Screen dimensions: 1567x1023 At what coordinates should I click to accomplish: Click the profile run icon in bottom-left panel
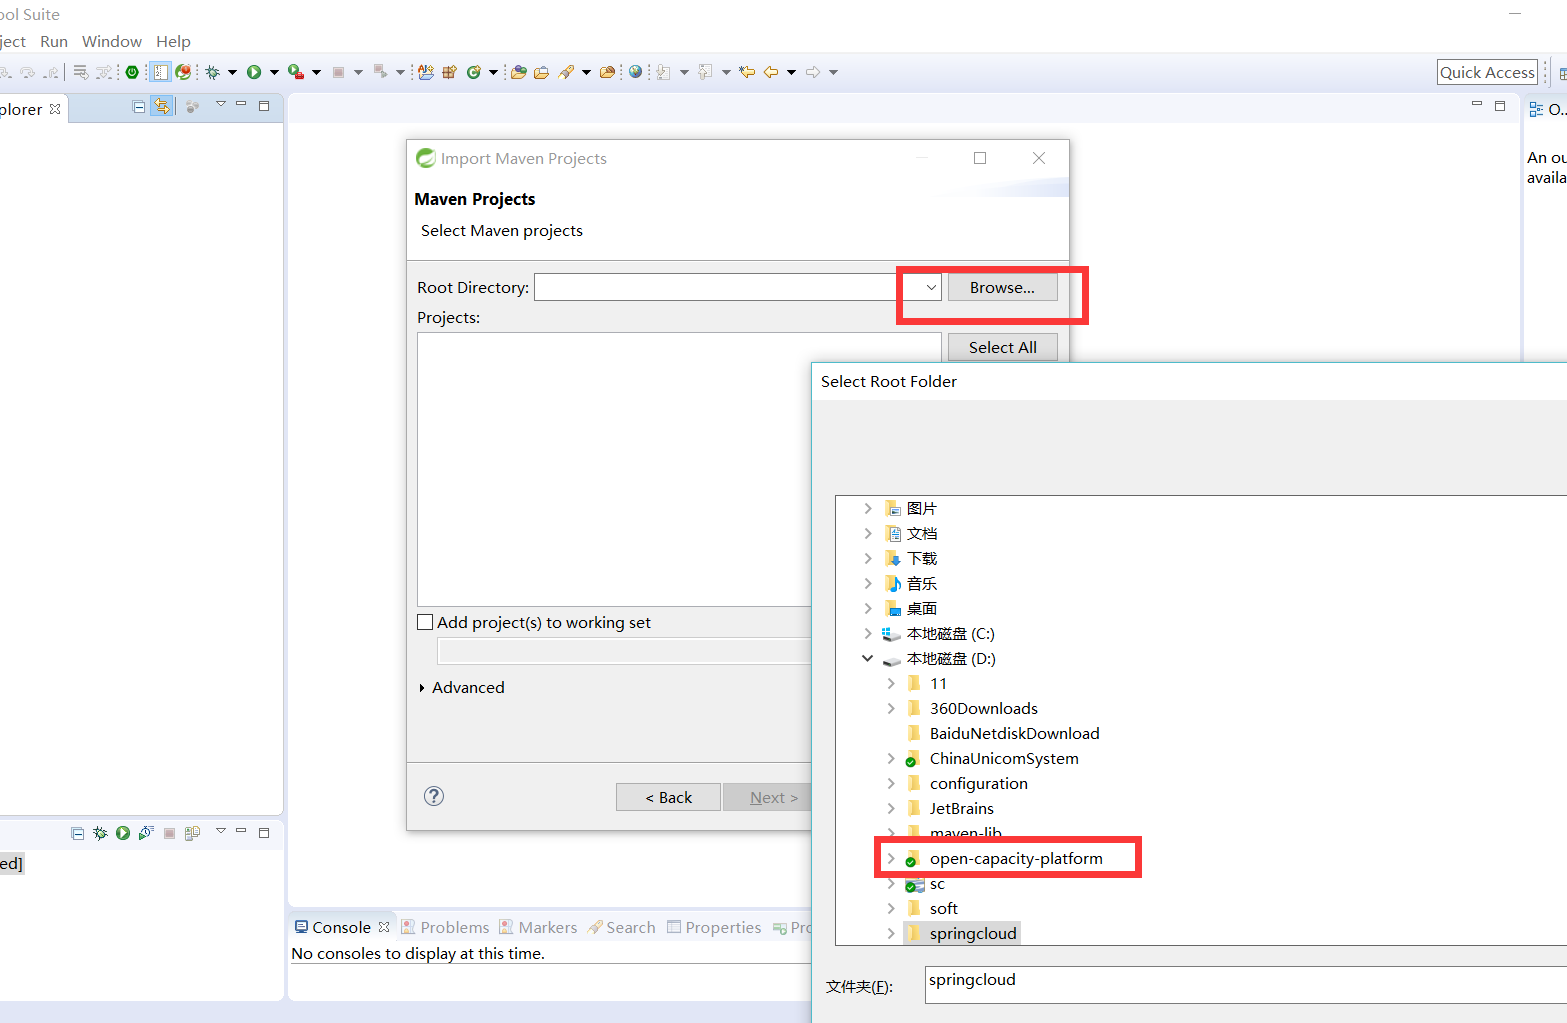point(146,833)
